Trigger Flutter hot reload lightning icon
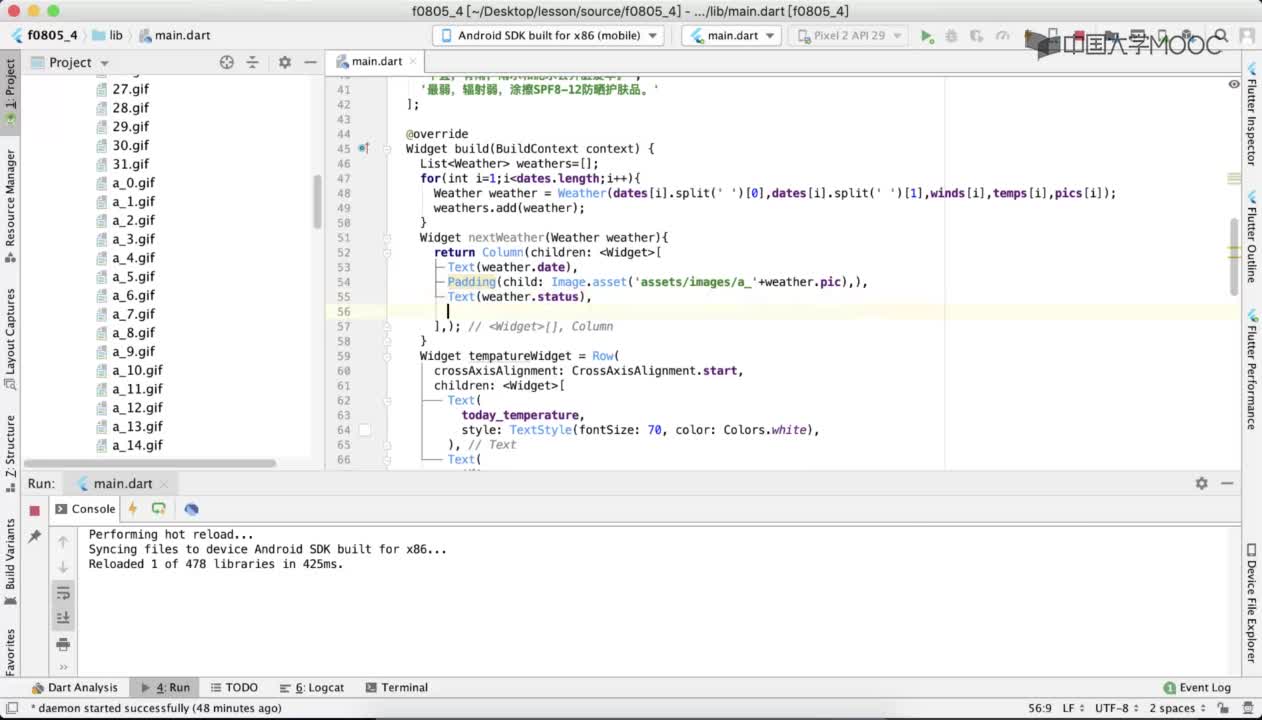 click(x=132, y=508)
